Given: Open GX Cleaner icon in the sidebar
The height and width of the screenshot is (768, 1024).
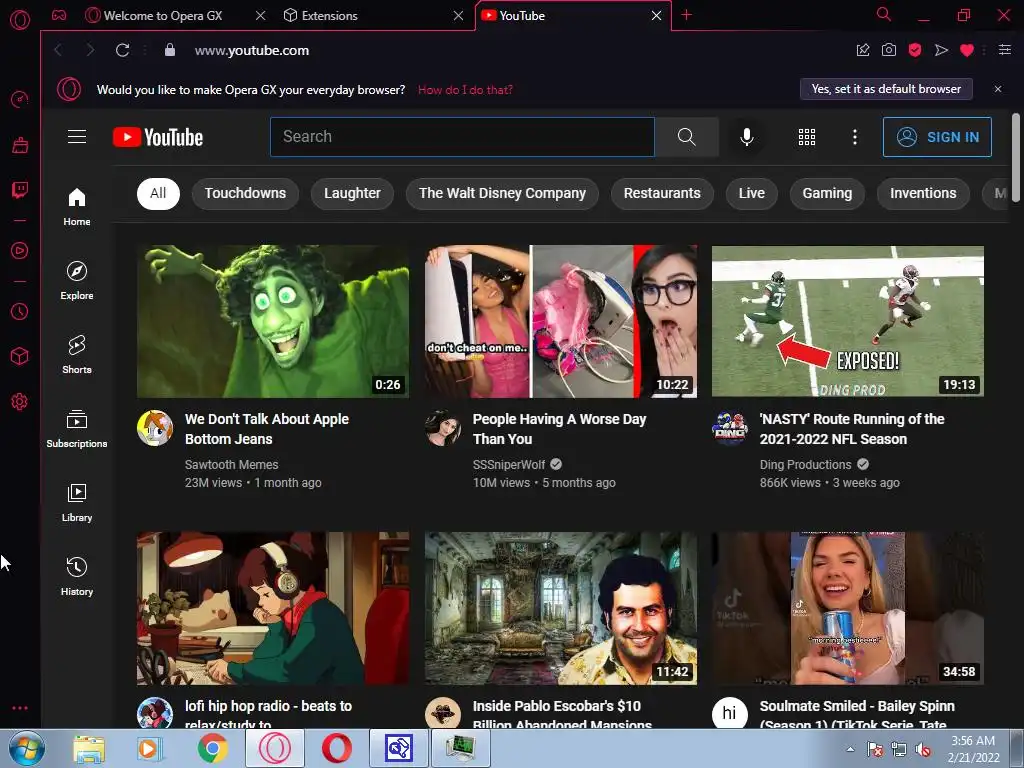Looking at the screenshot, I should click(x=20, y=145).
